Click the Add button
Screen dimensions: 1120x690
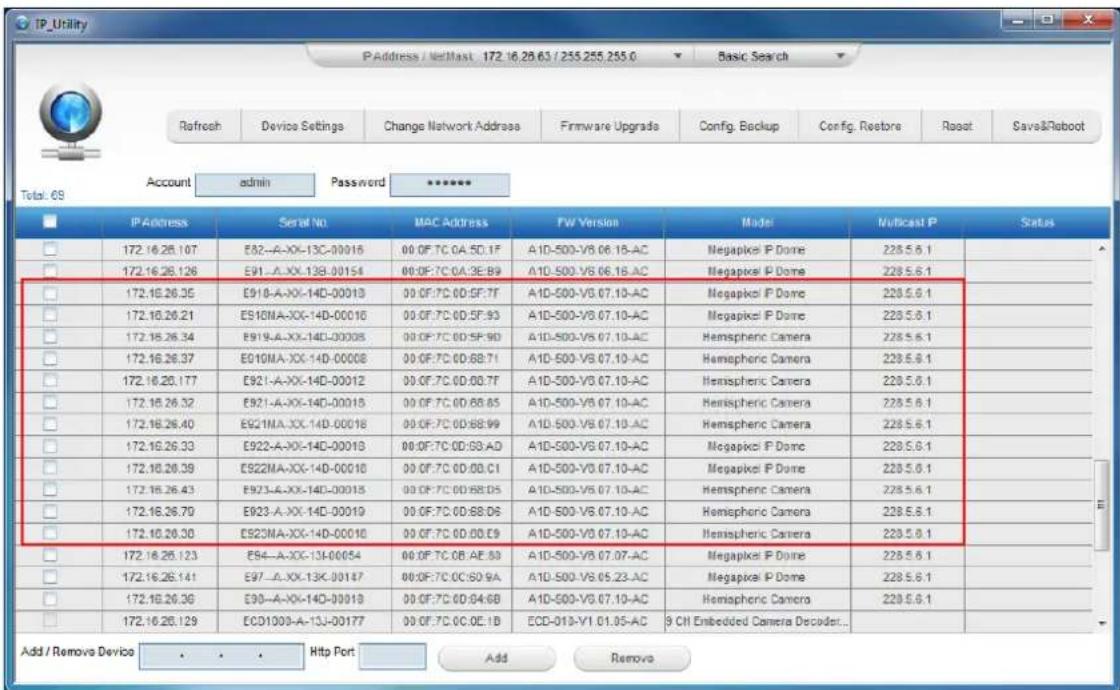[496, 658]
